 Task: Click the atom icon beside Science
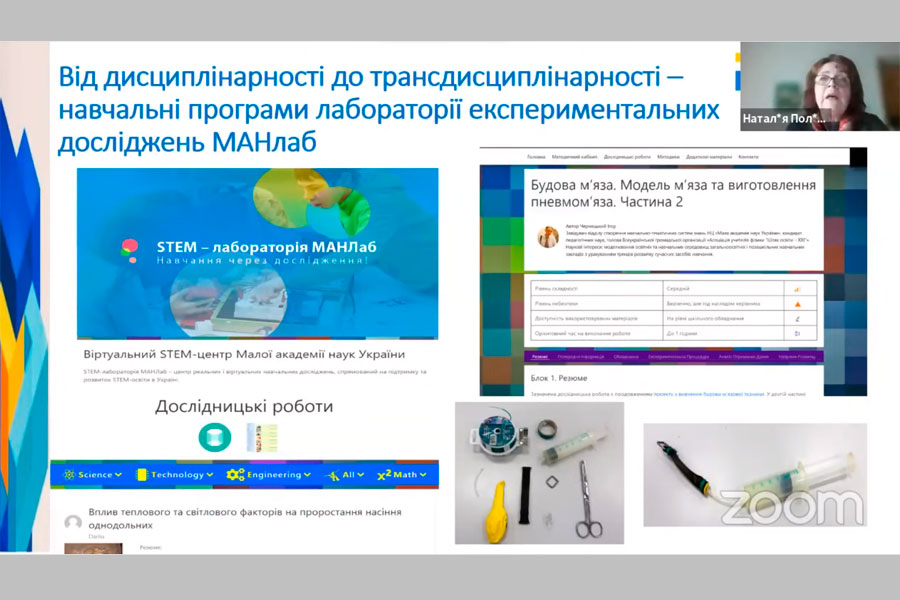tap(69, 475)
